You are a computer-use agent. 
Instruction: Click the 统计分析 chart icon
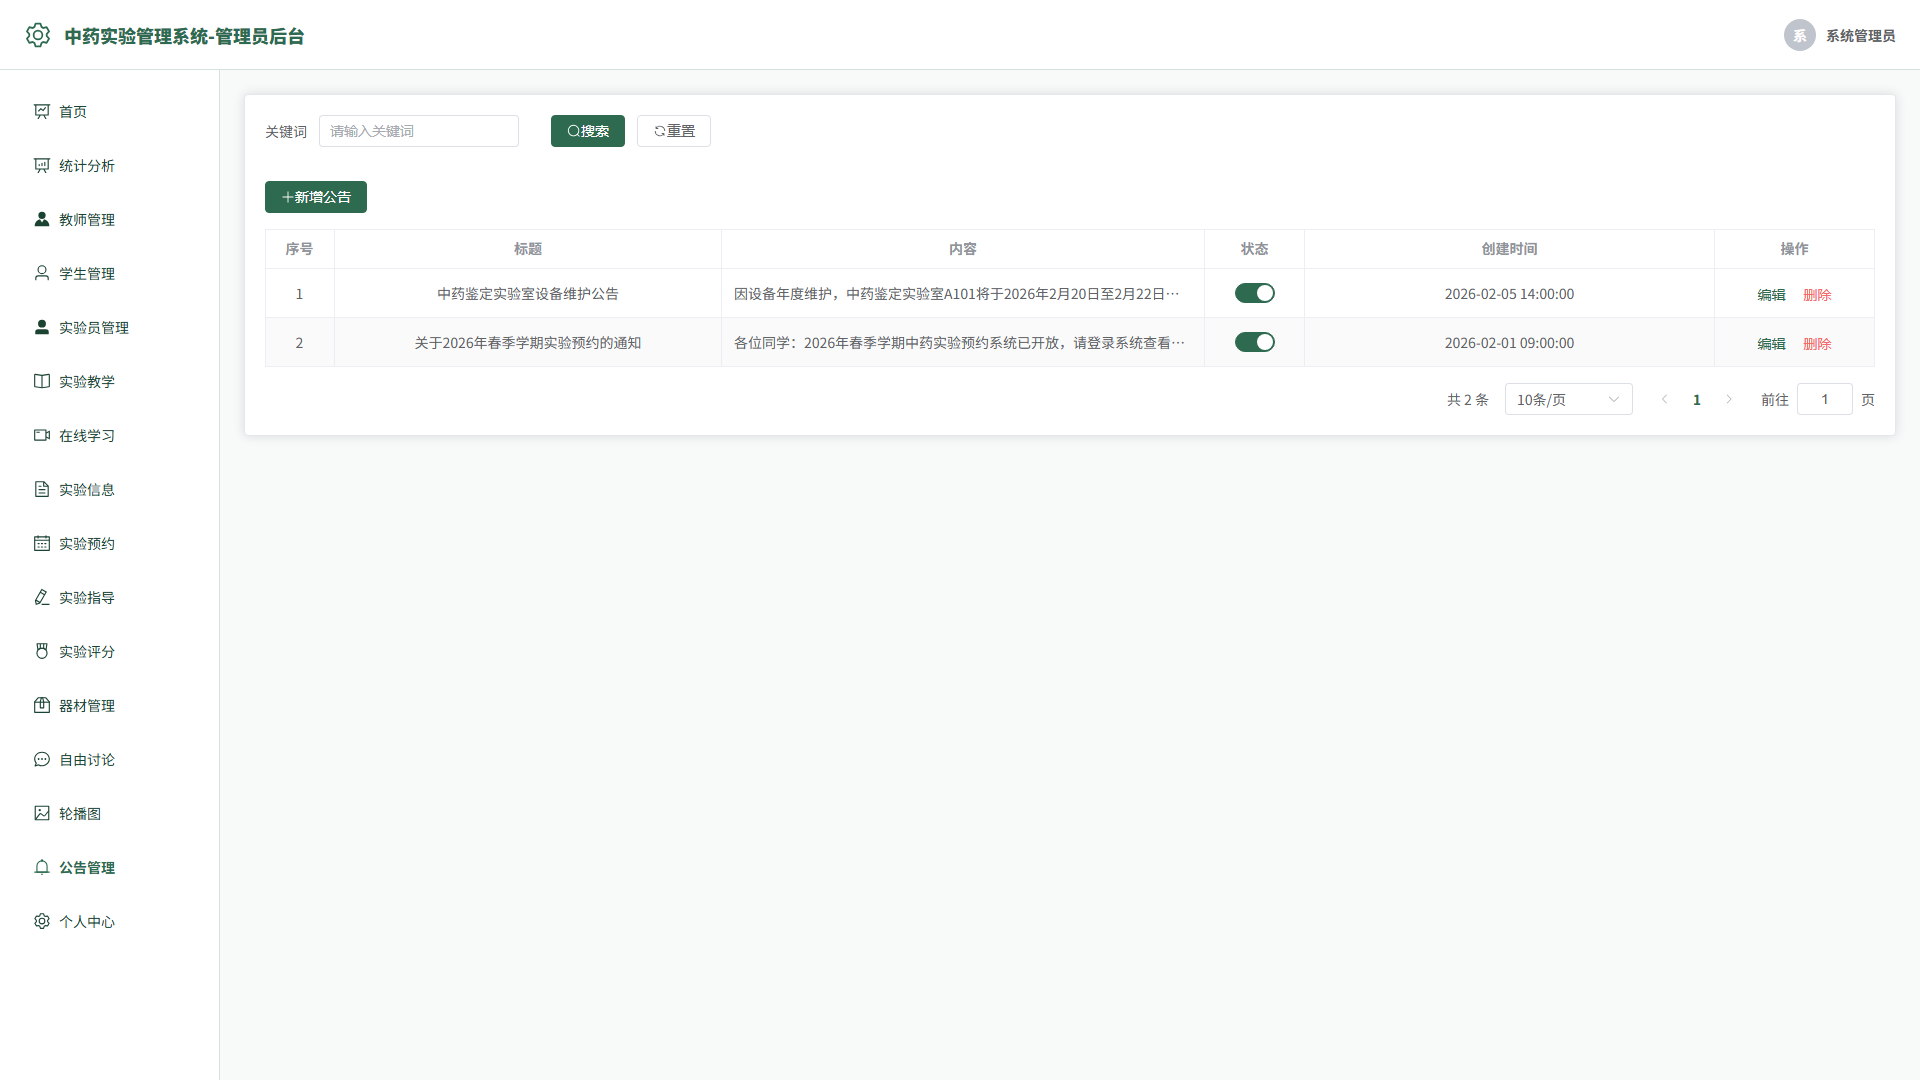tap(42, 165)
